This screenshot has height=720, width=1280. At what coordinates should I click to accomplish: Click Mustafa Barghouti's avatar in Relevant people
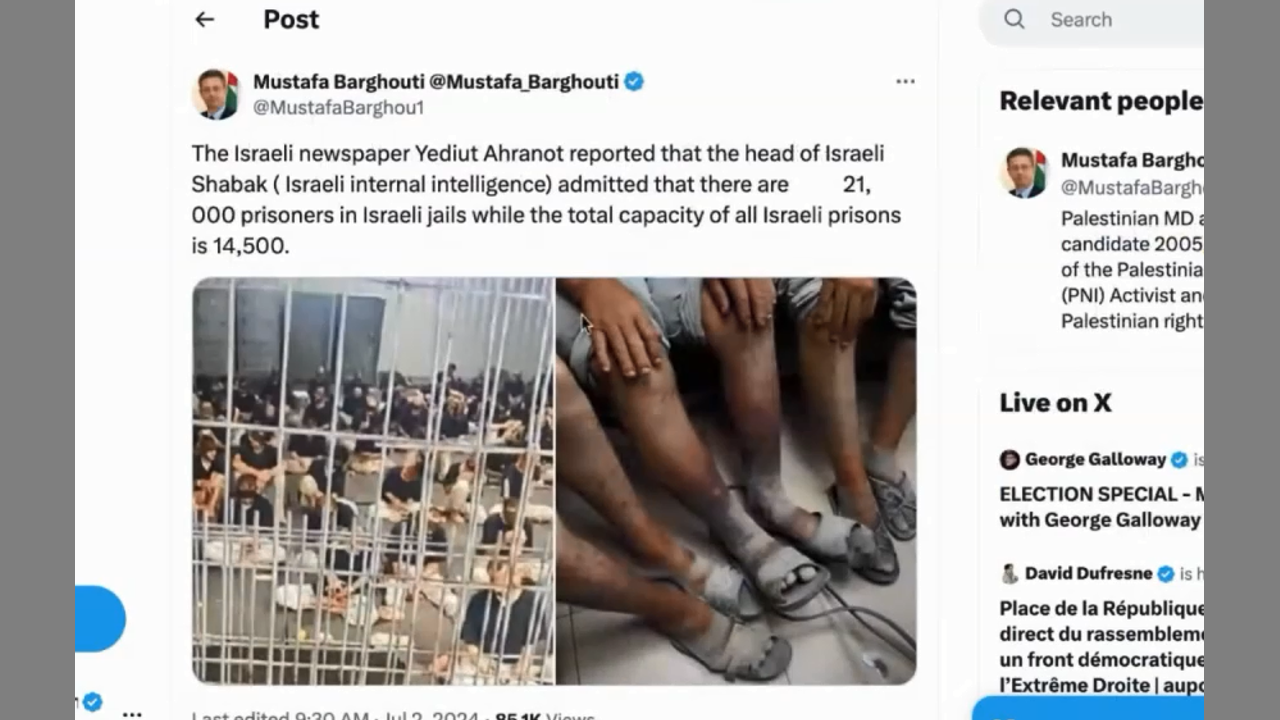1023,172
